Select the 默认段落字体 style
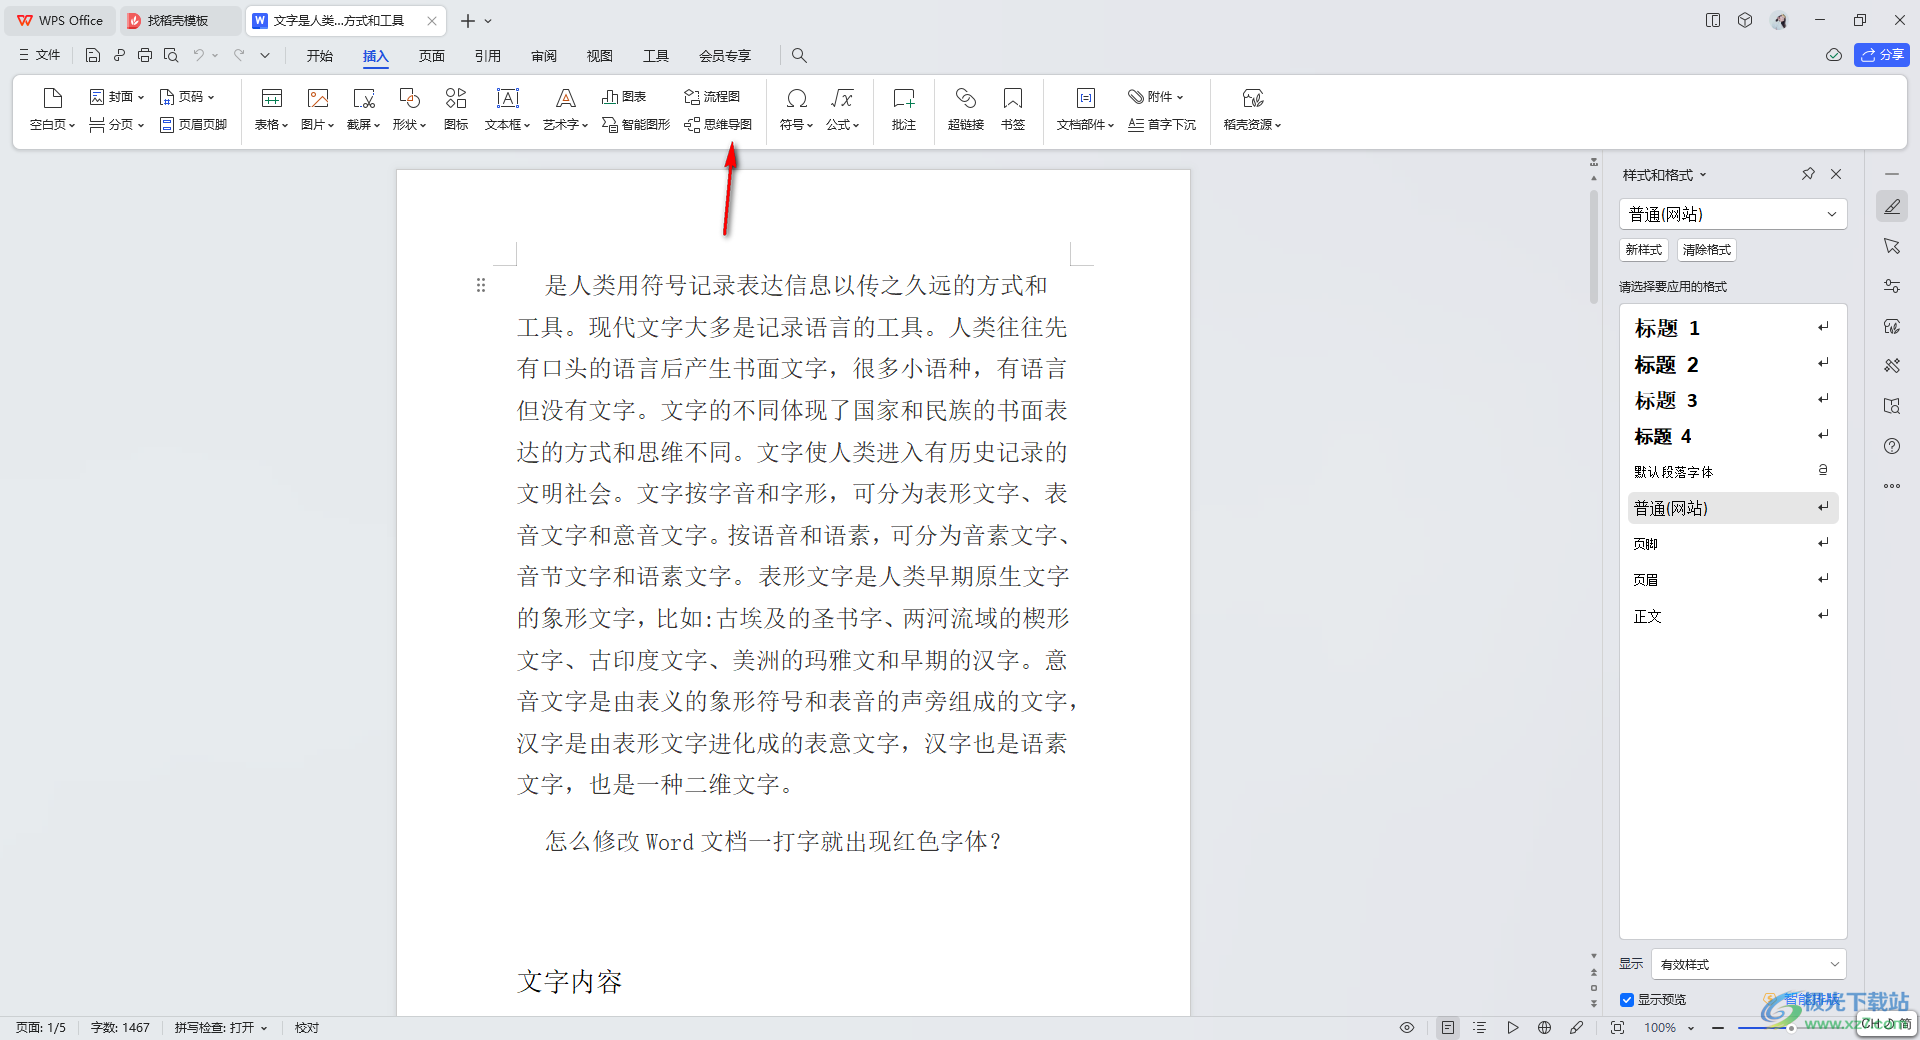 tap(1733, 472)
